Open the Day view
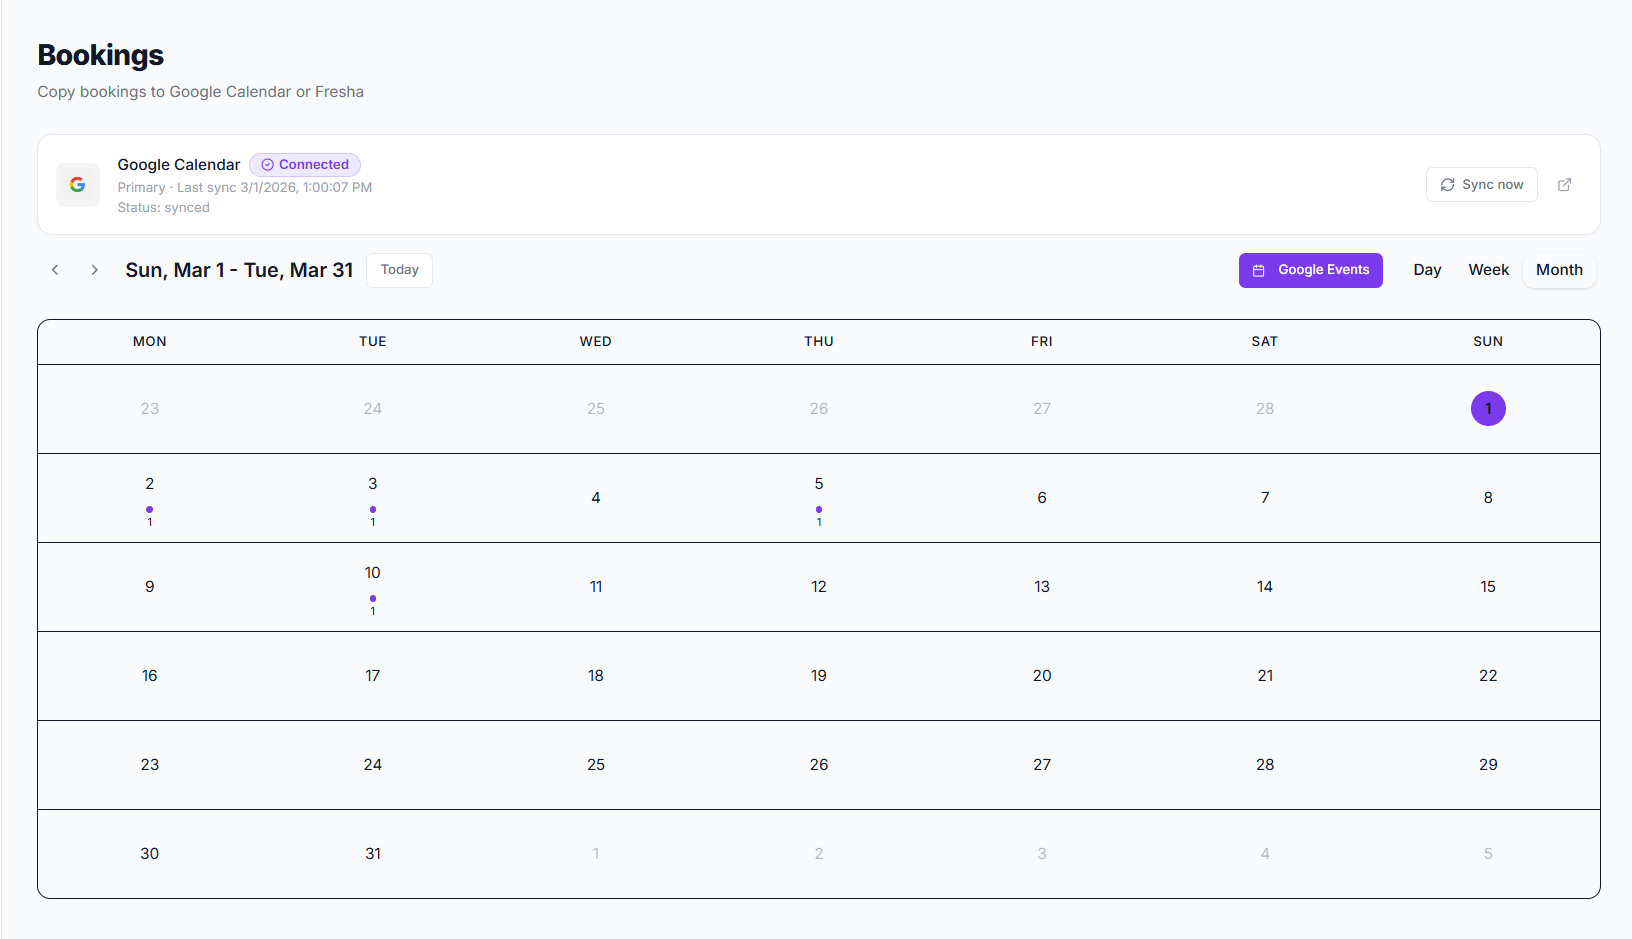 coord(1427,269)
